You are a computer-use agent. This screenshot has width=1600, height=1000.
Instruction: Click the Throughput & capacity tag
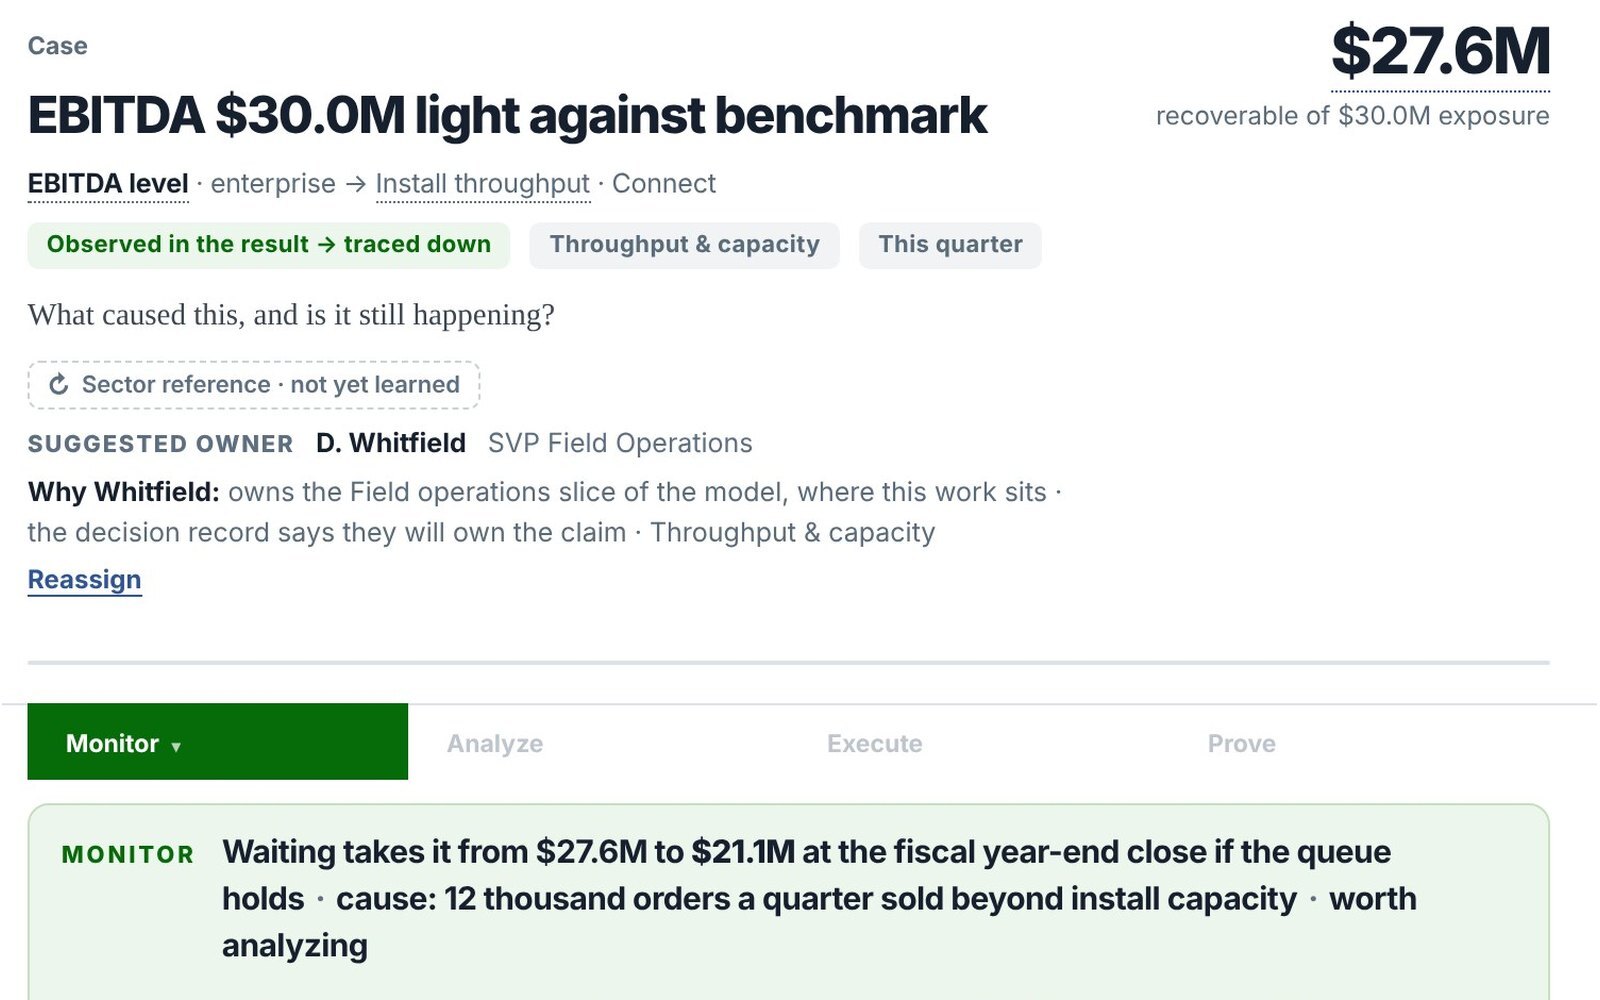(x=684, y=245)
